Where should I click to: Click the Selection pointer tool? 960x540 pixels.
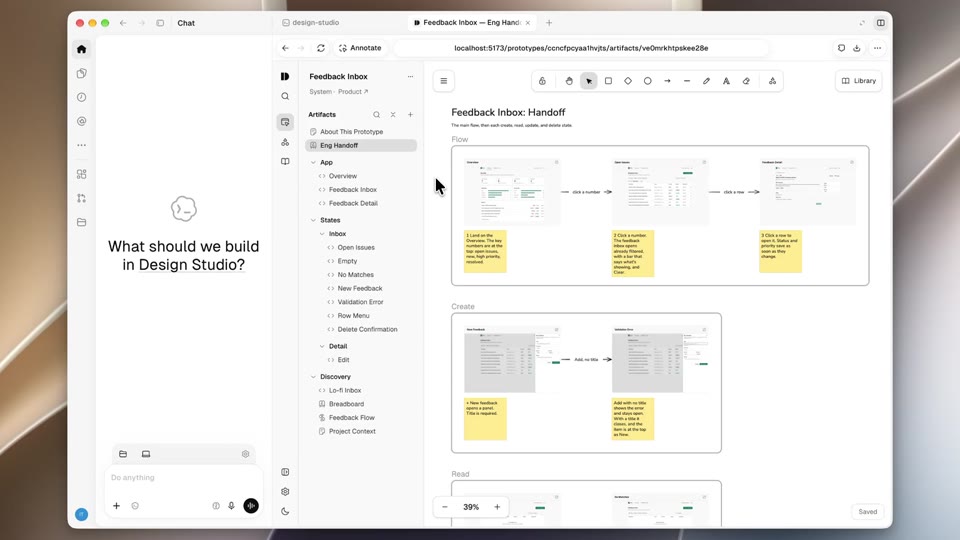588,81
